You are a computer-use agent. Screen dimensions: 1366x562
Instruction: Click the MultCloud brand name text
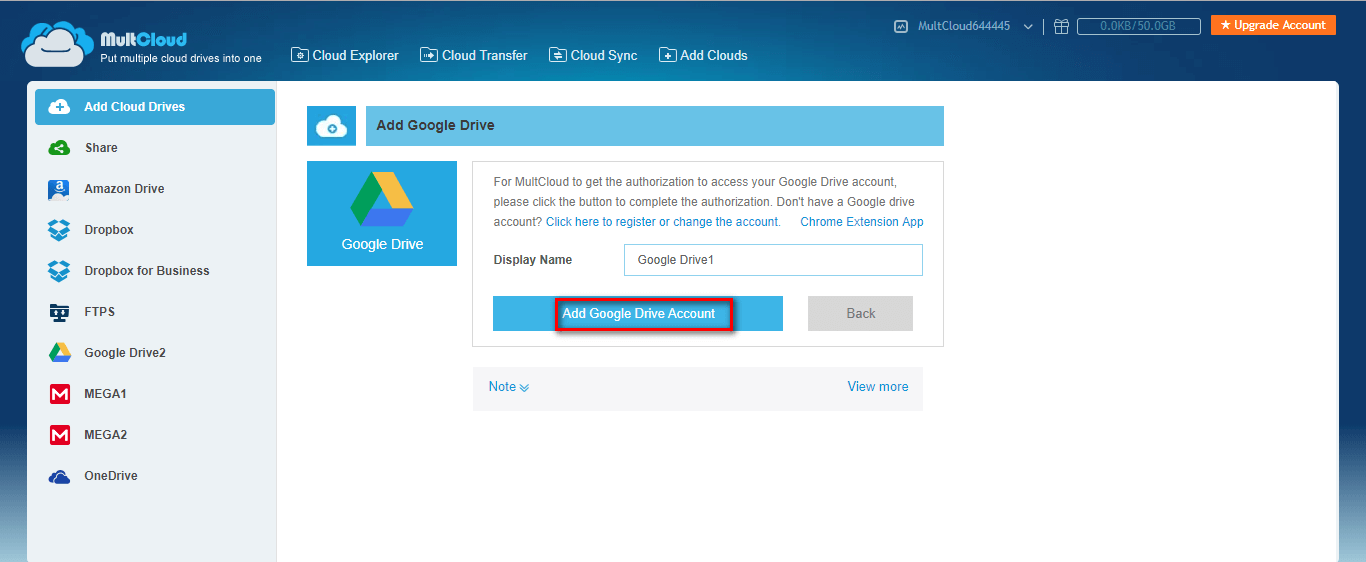click(x=143, y=39)
